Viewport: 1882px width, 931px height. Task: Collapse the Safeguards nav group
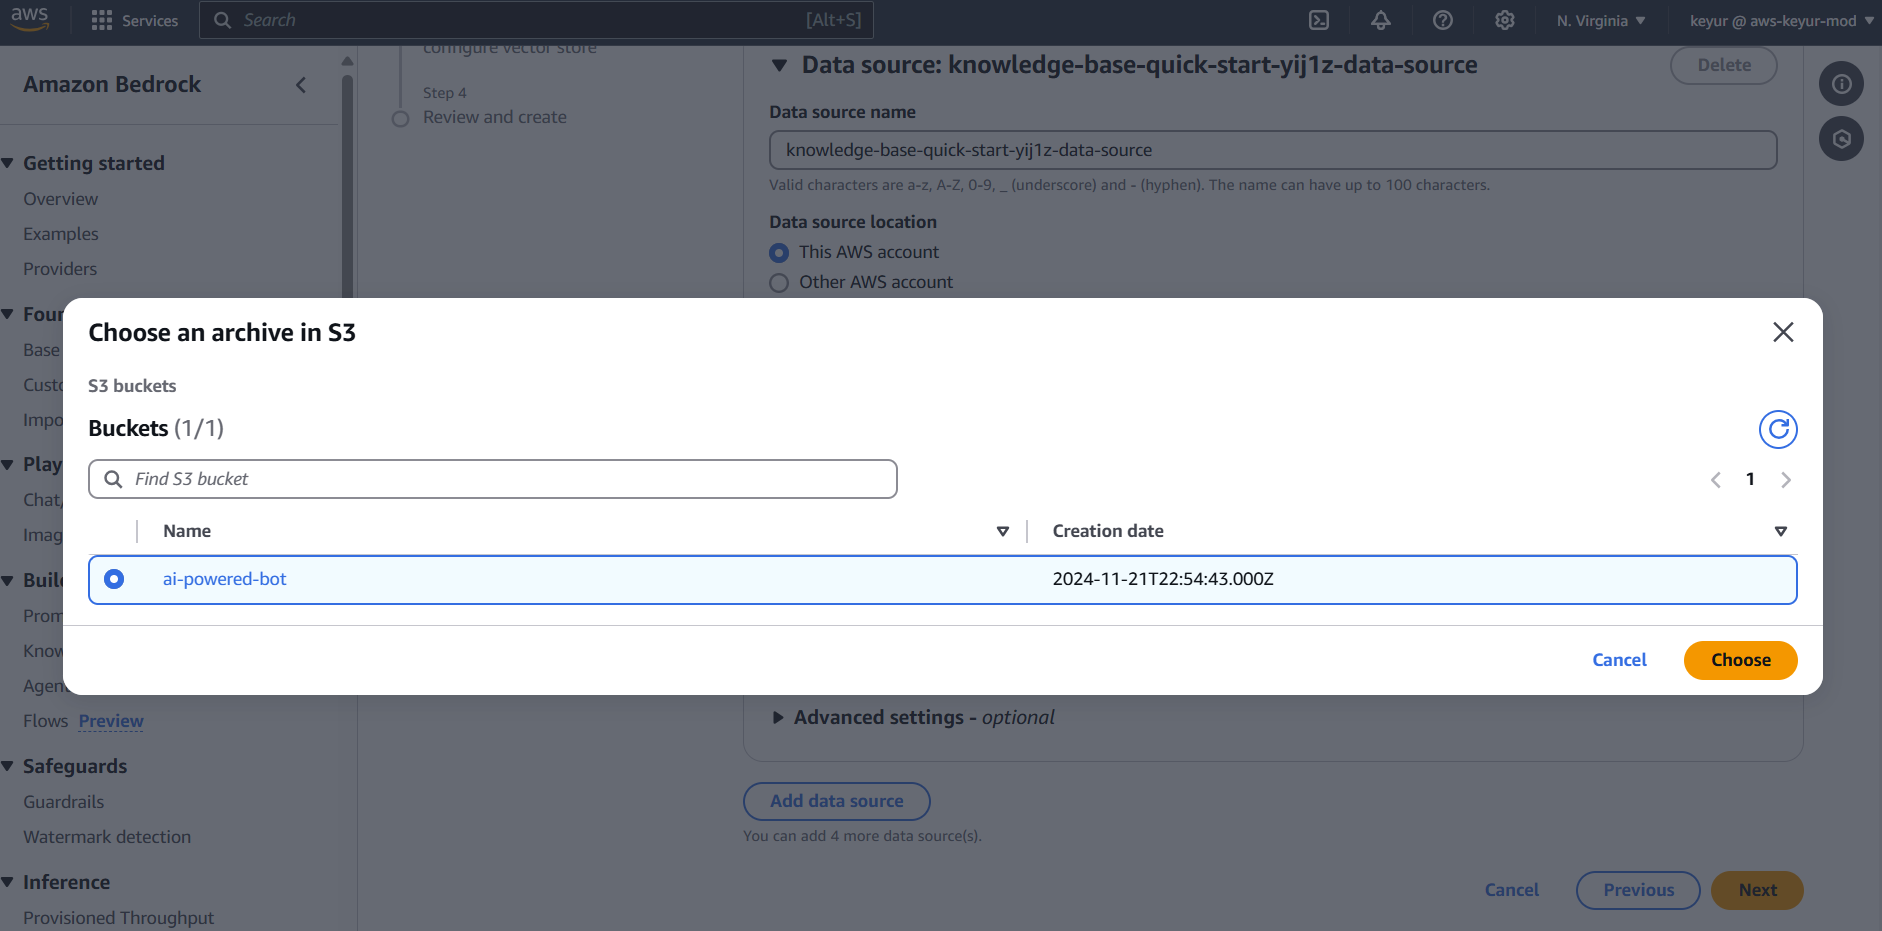click(x=8, y=766)
